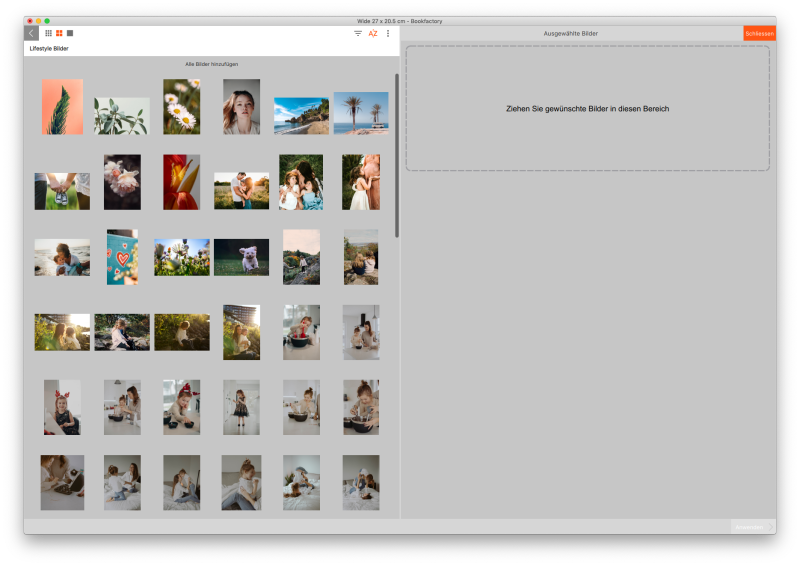Select the coastal rocky beach thumbnail
This screenshot has height=566, width=800.
(x=301, y=115)
